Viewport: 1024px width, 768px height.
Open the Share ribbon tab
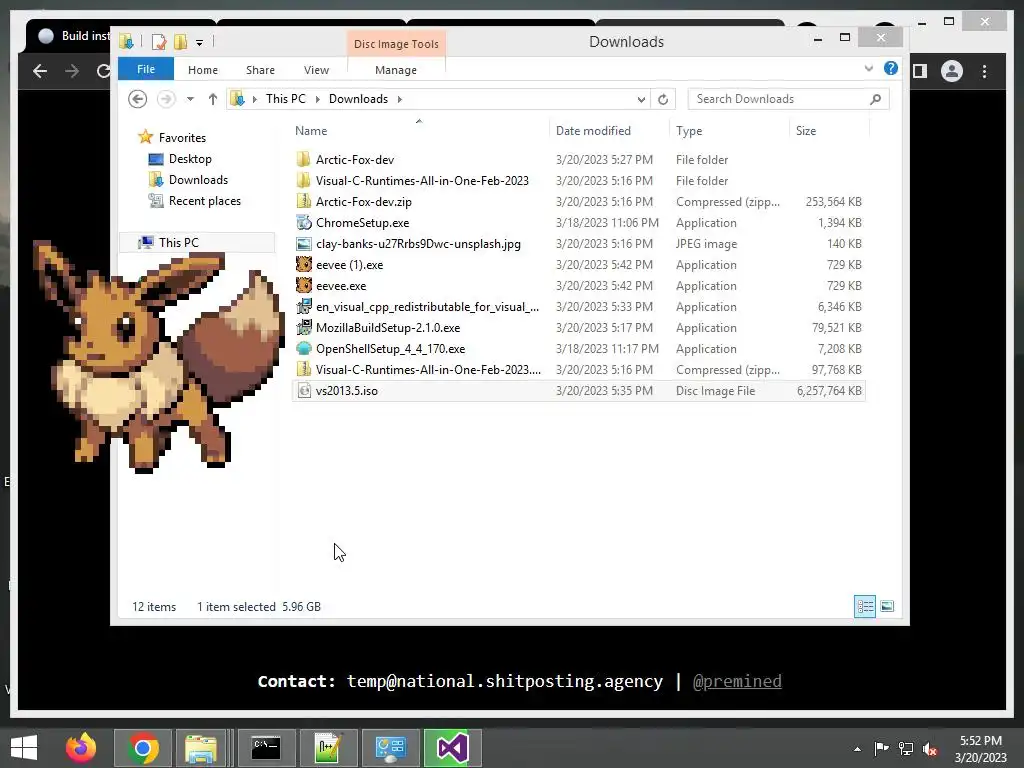260,70
